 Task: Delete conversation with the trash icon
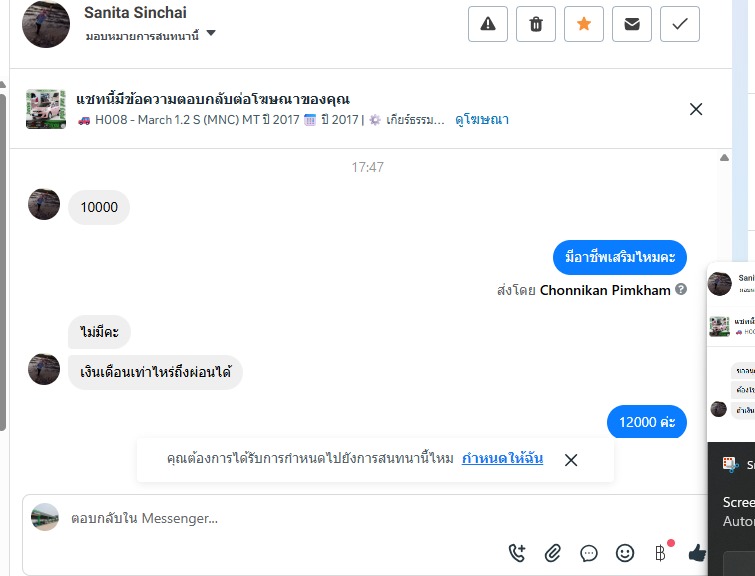point(536,25)
